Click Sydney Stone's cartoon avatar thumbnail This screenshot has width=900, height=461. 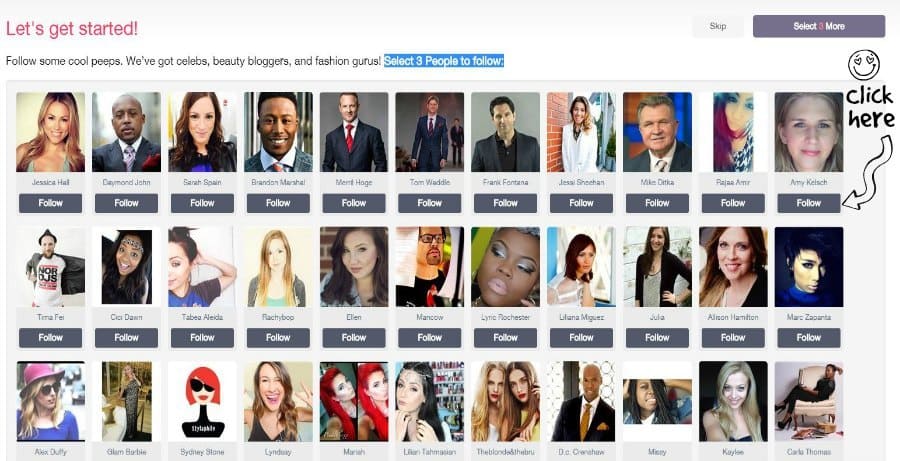coord(202,401)
